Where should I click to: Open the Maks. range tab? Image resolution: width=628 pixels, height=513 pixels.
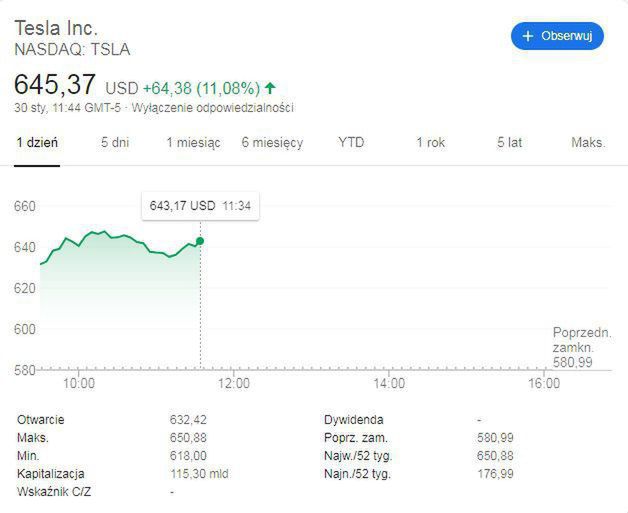tap(588, 143)
